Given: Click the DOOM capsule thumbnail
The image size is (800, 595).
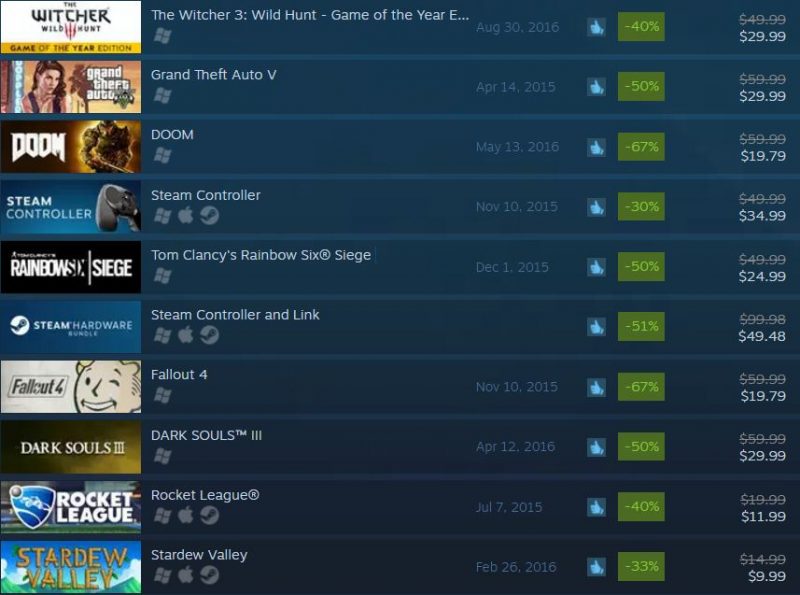Looking at the screenshot, I should (x=71, y=146).
